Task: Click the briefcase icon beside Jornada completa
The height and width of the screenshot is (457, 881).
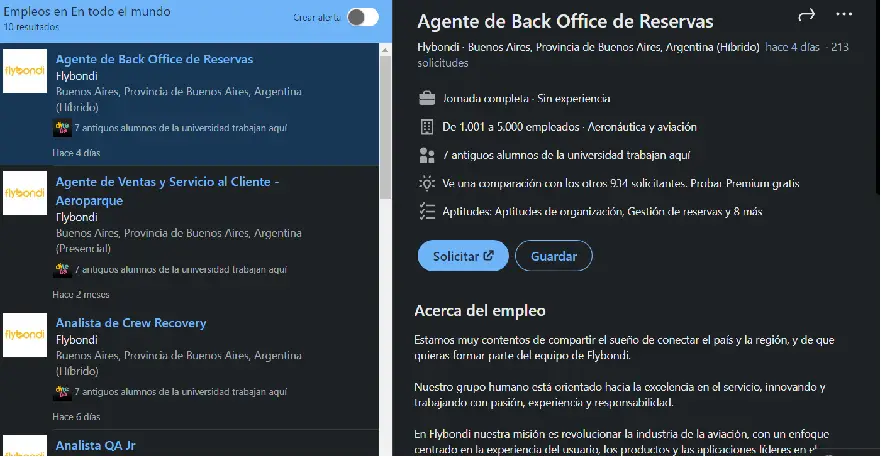Action: 427,98
